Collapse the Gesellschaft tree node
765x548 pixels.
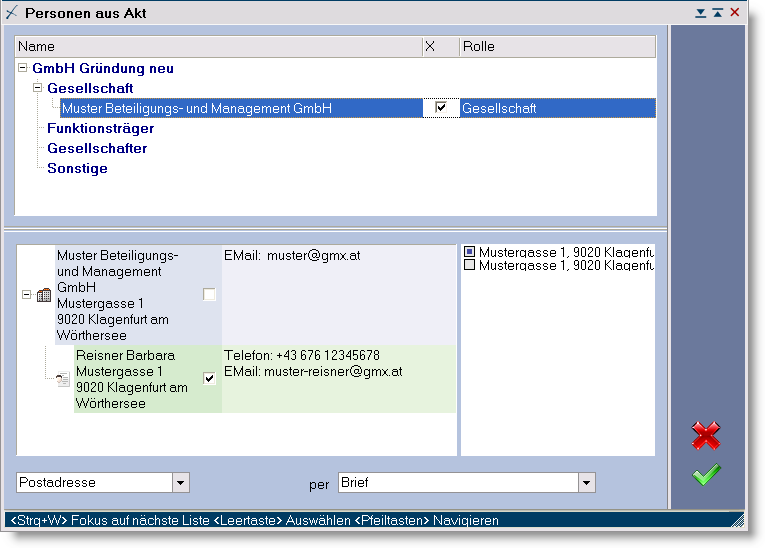pyautogui.click(x=38, y=88)
